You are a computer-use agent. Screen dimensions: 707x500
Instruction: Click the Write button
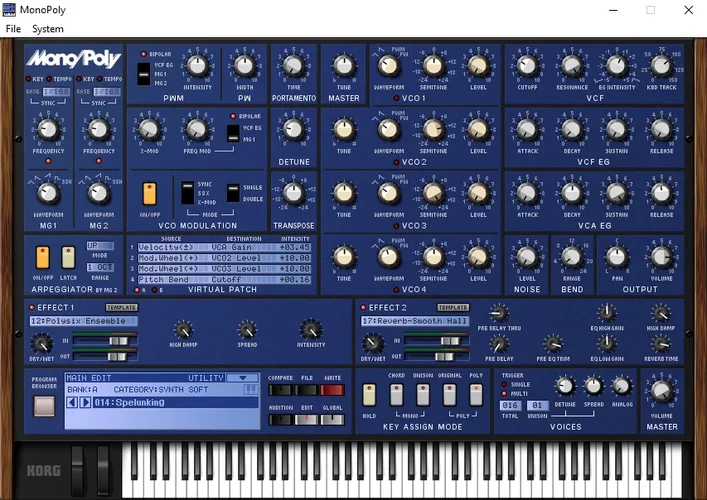(x=332, y=390)
